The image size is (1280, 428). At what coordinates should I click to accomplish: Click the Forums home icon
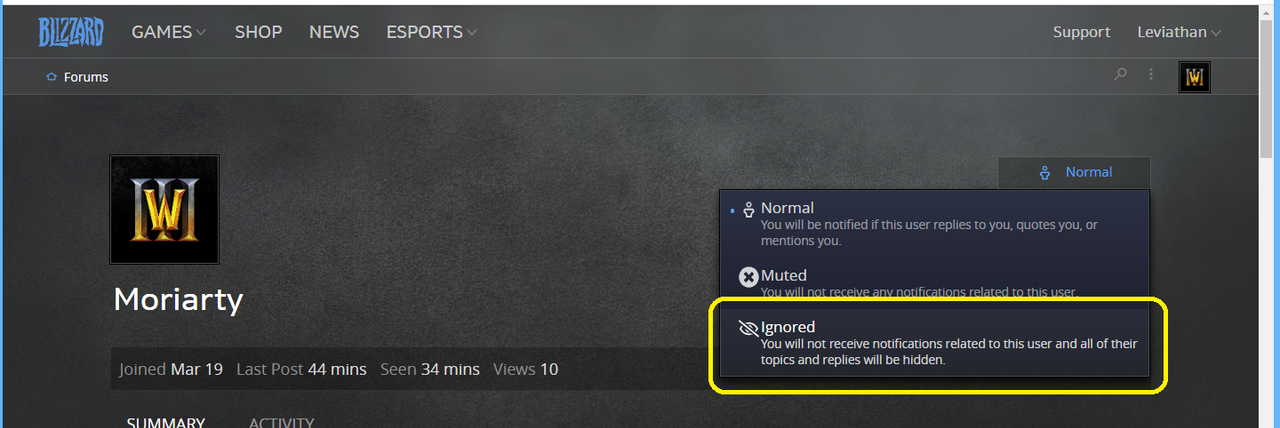pyautogui.click(x=51, y=77)
